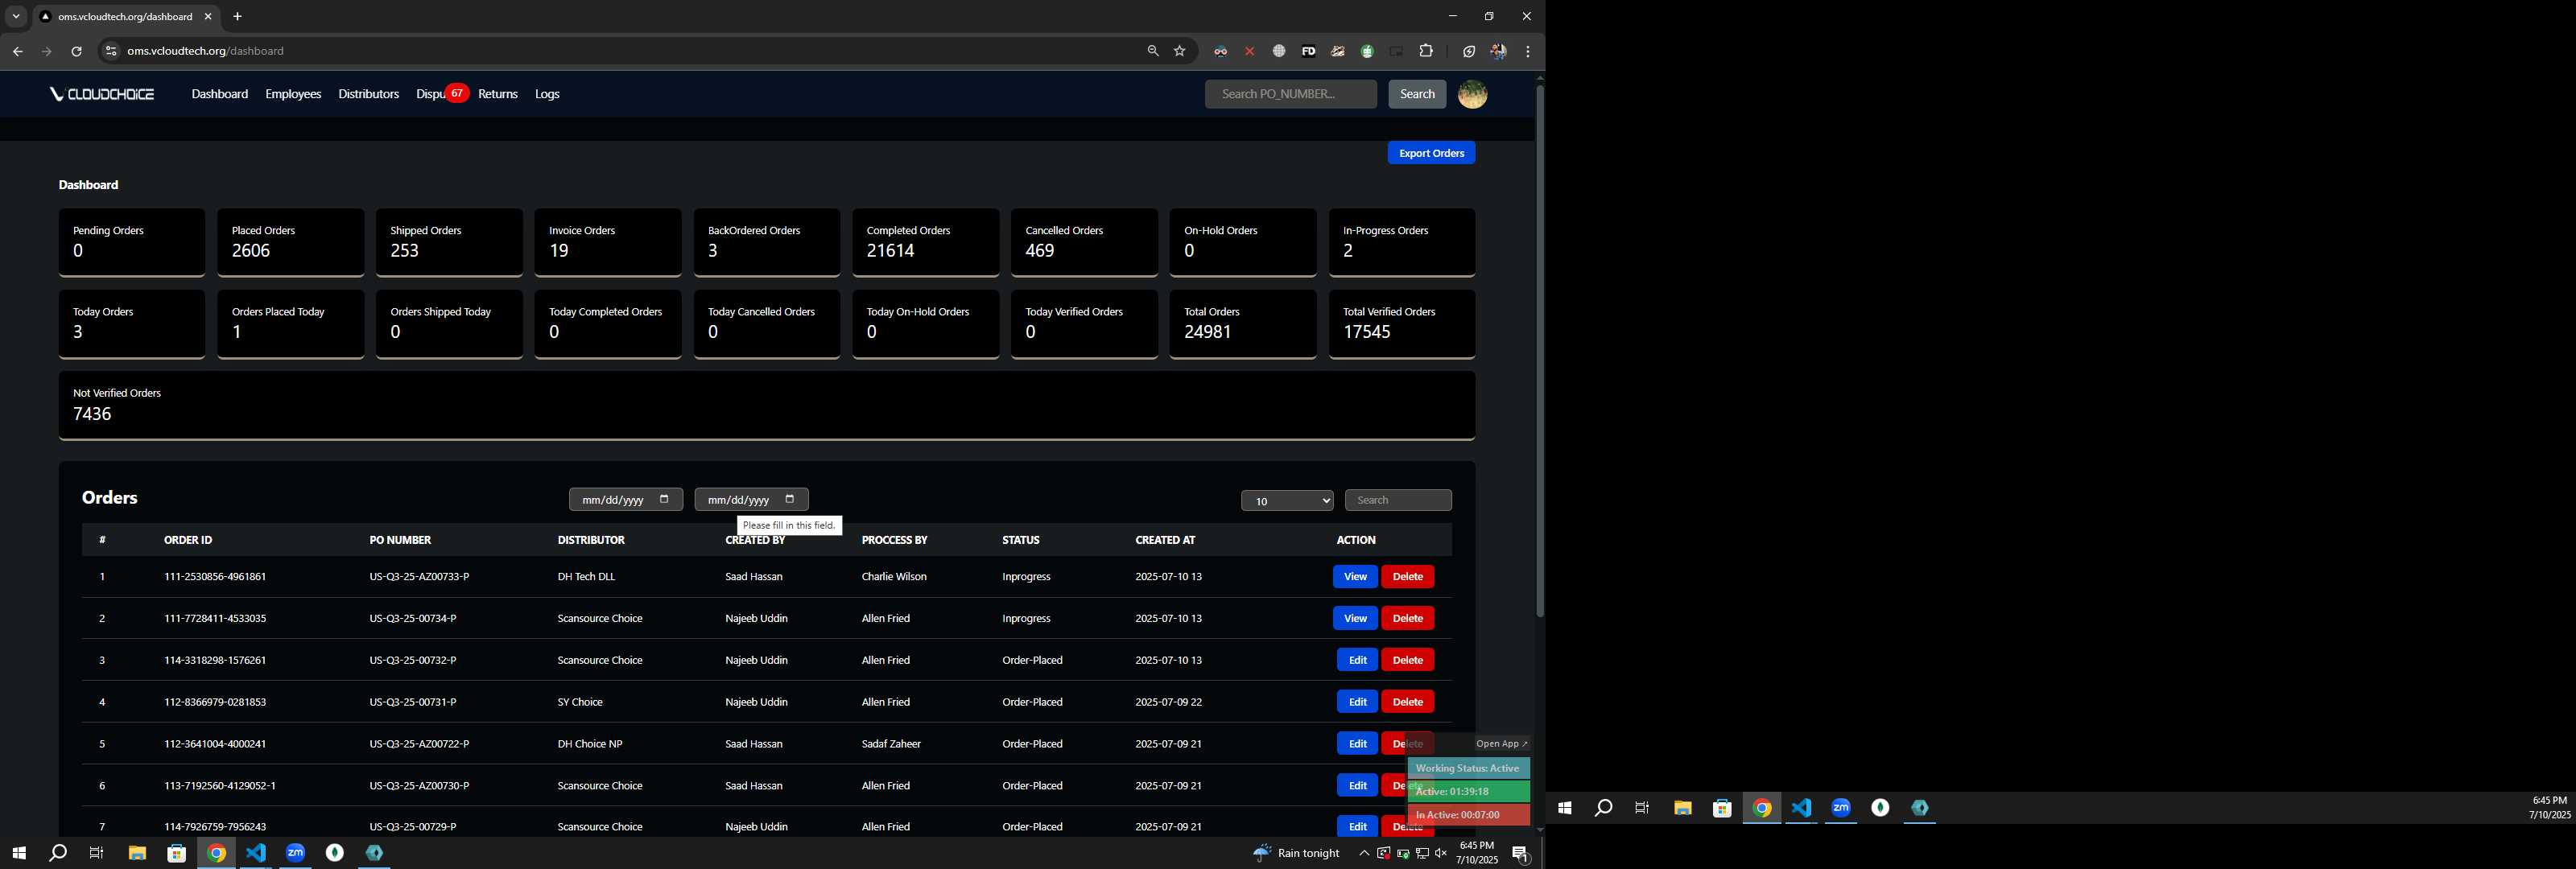
Task: Reload the dashboard page
Action: (76, 51)
